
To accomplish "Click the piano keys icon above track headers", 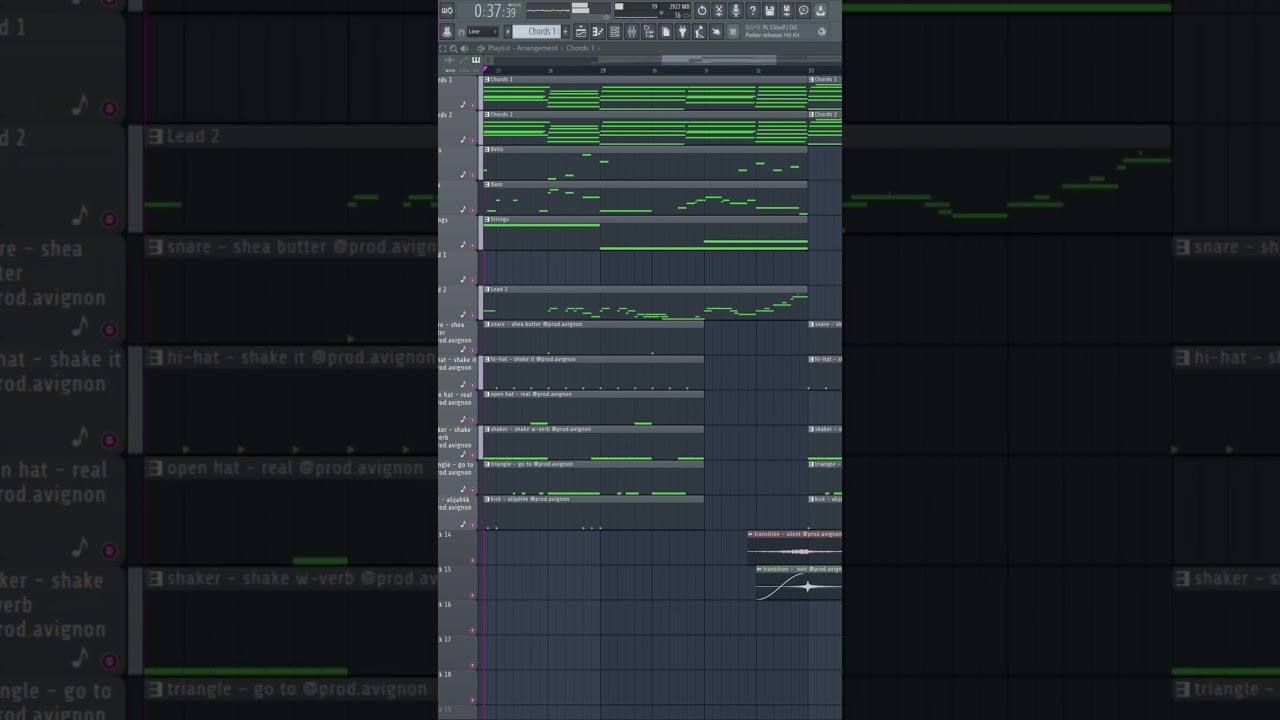I will pos(476,59).
